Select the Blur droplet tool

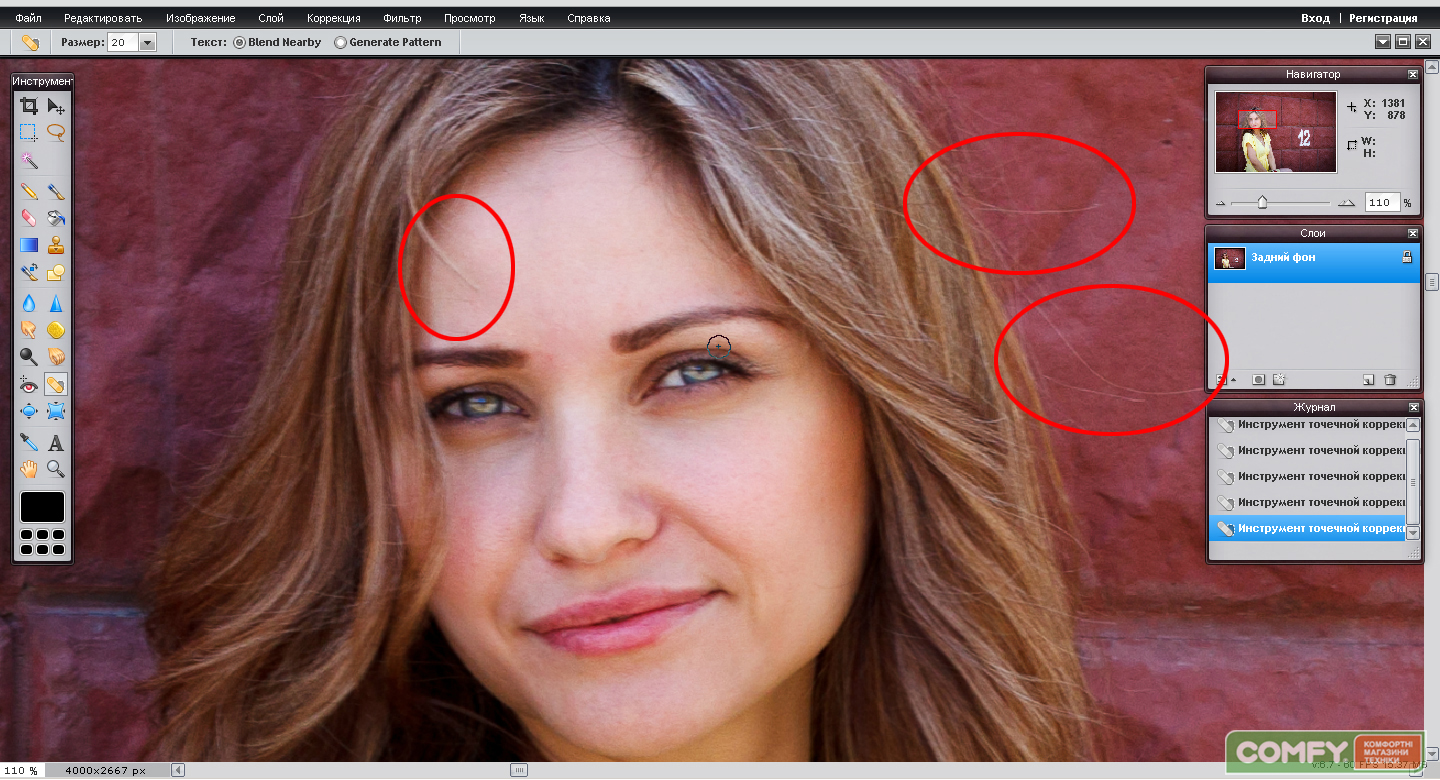29,302
